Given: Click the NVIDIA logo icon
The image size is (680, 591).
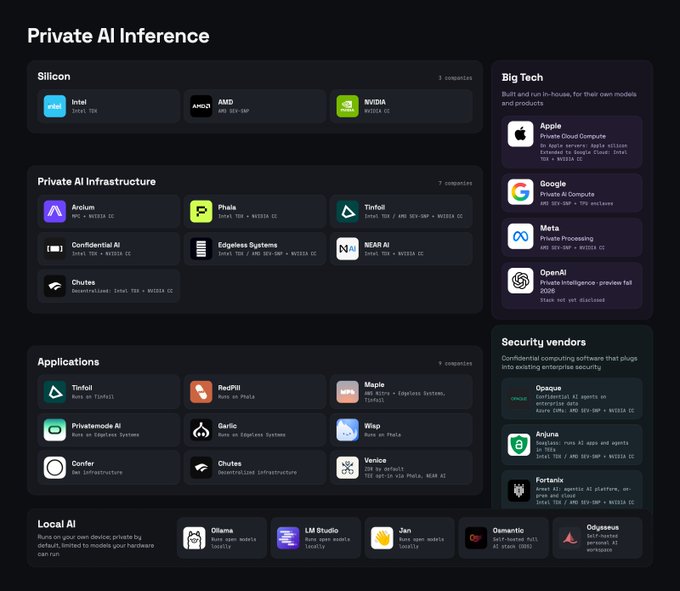Looking at the screenshot, I should [347, 106].
